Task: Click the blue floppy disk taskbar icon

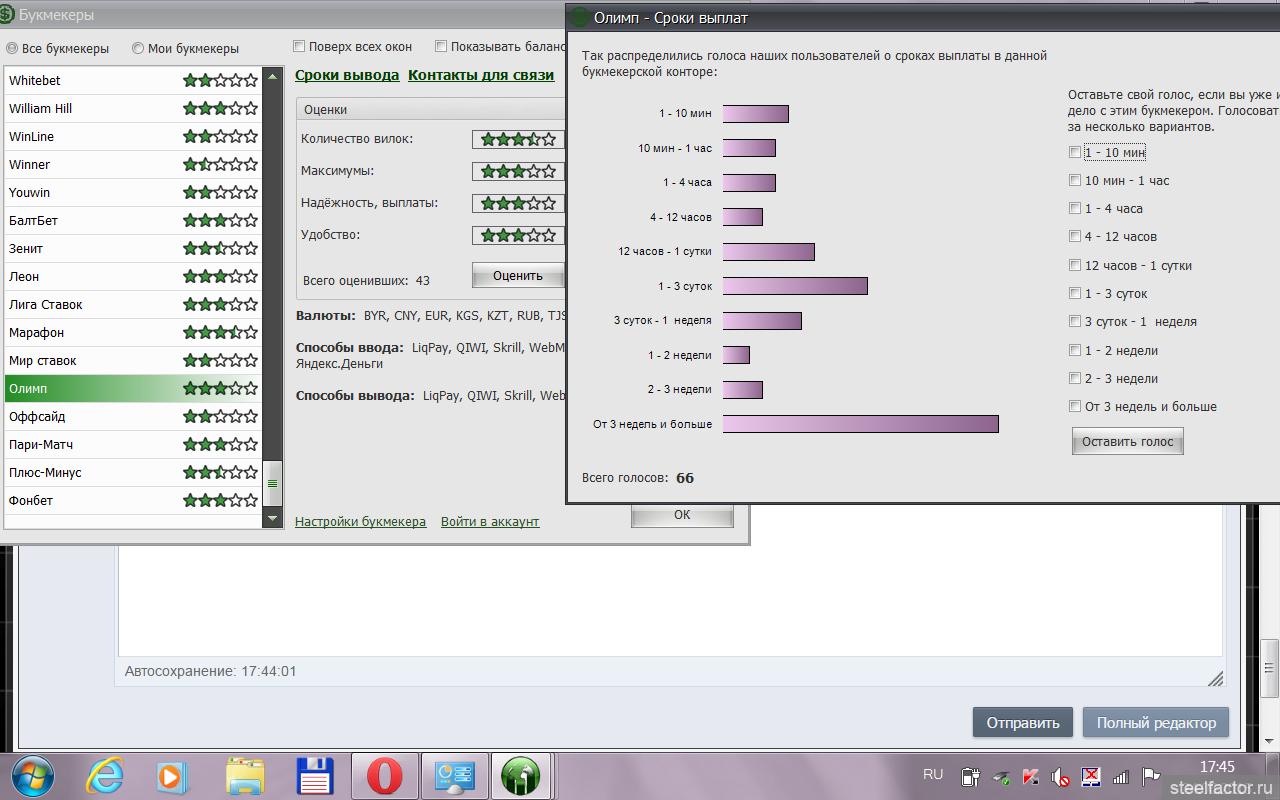Action: click(x=315, y=776)
